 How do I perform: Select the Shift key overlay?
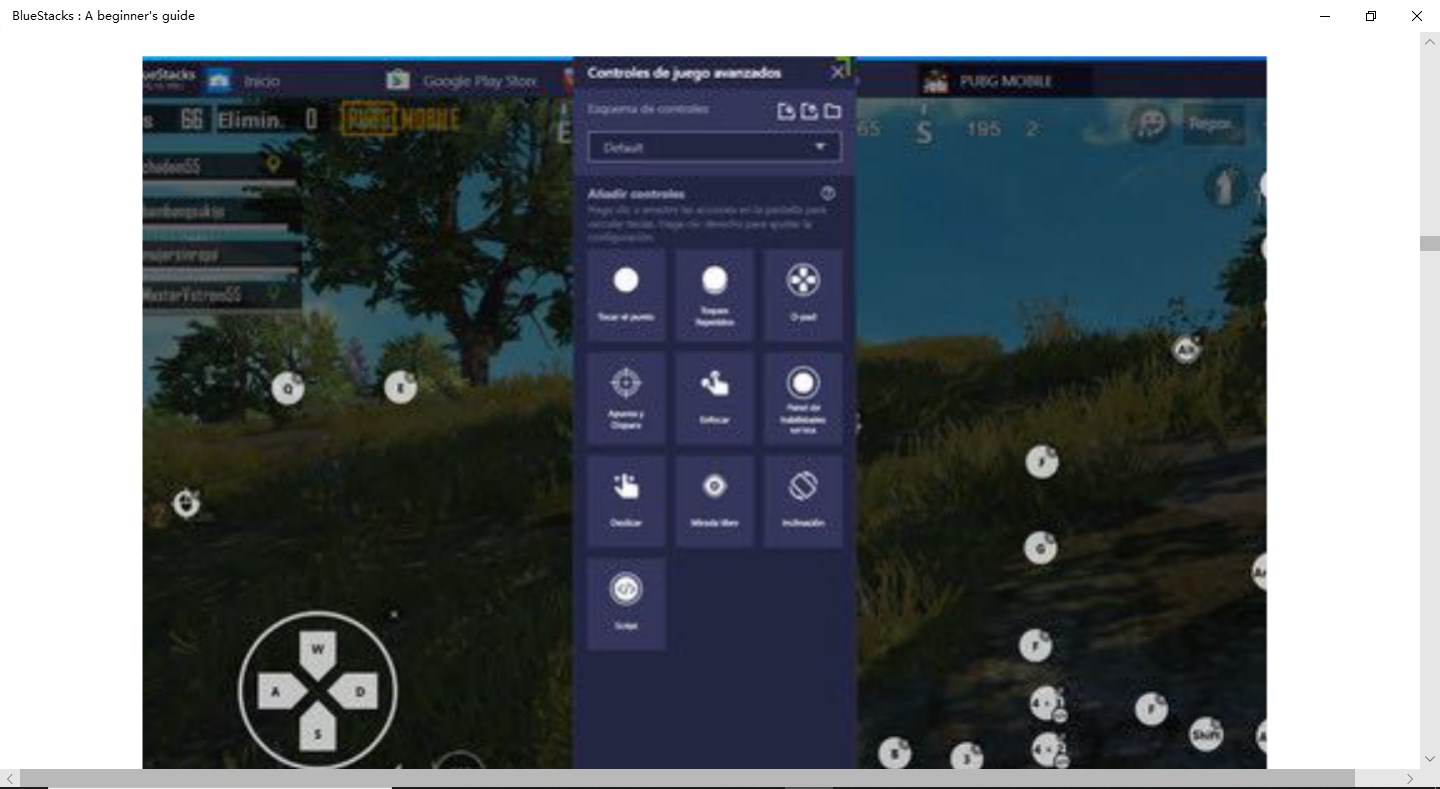coord(1206,735)
